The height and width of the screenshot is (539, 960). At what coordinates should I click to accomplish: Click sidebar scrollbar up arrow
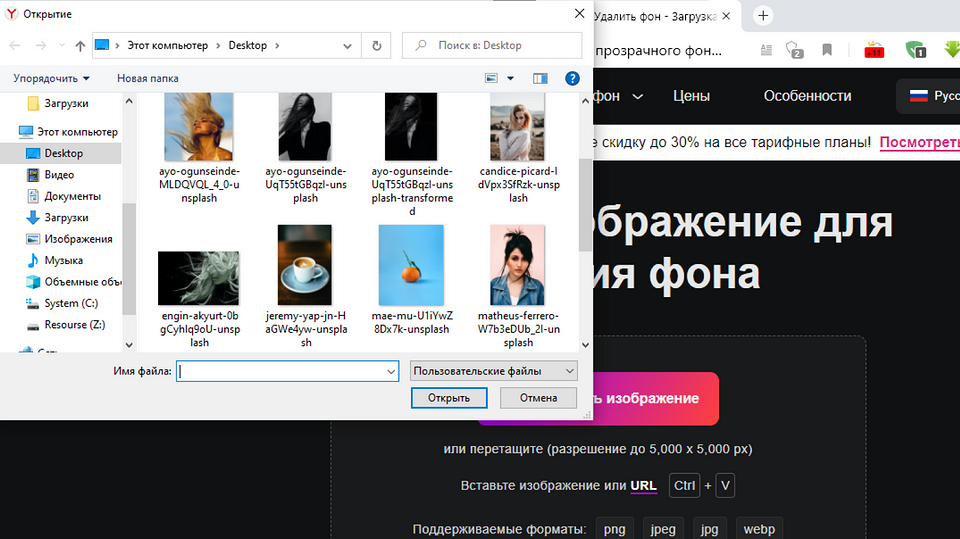(x=129, y=101)
